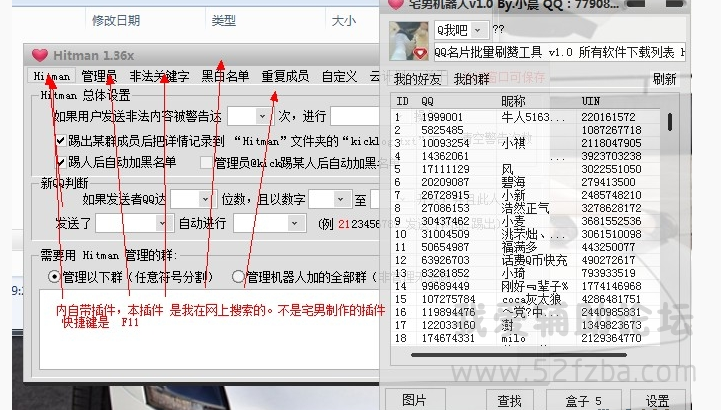Screen dimensions: 721x410
Task: Select 管理机器人加的全部群 radio option
Action: (x=238, y=276)
